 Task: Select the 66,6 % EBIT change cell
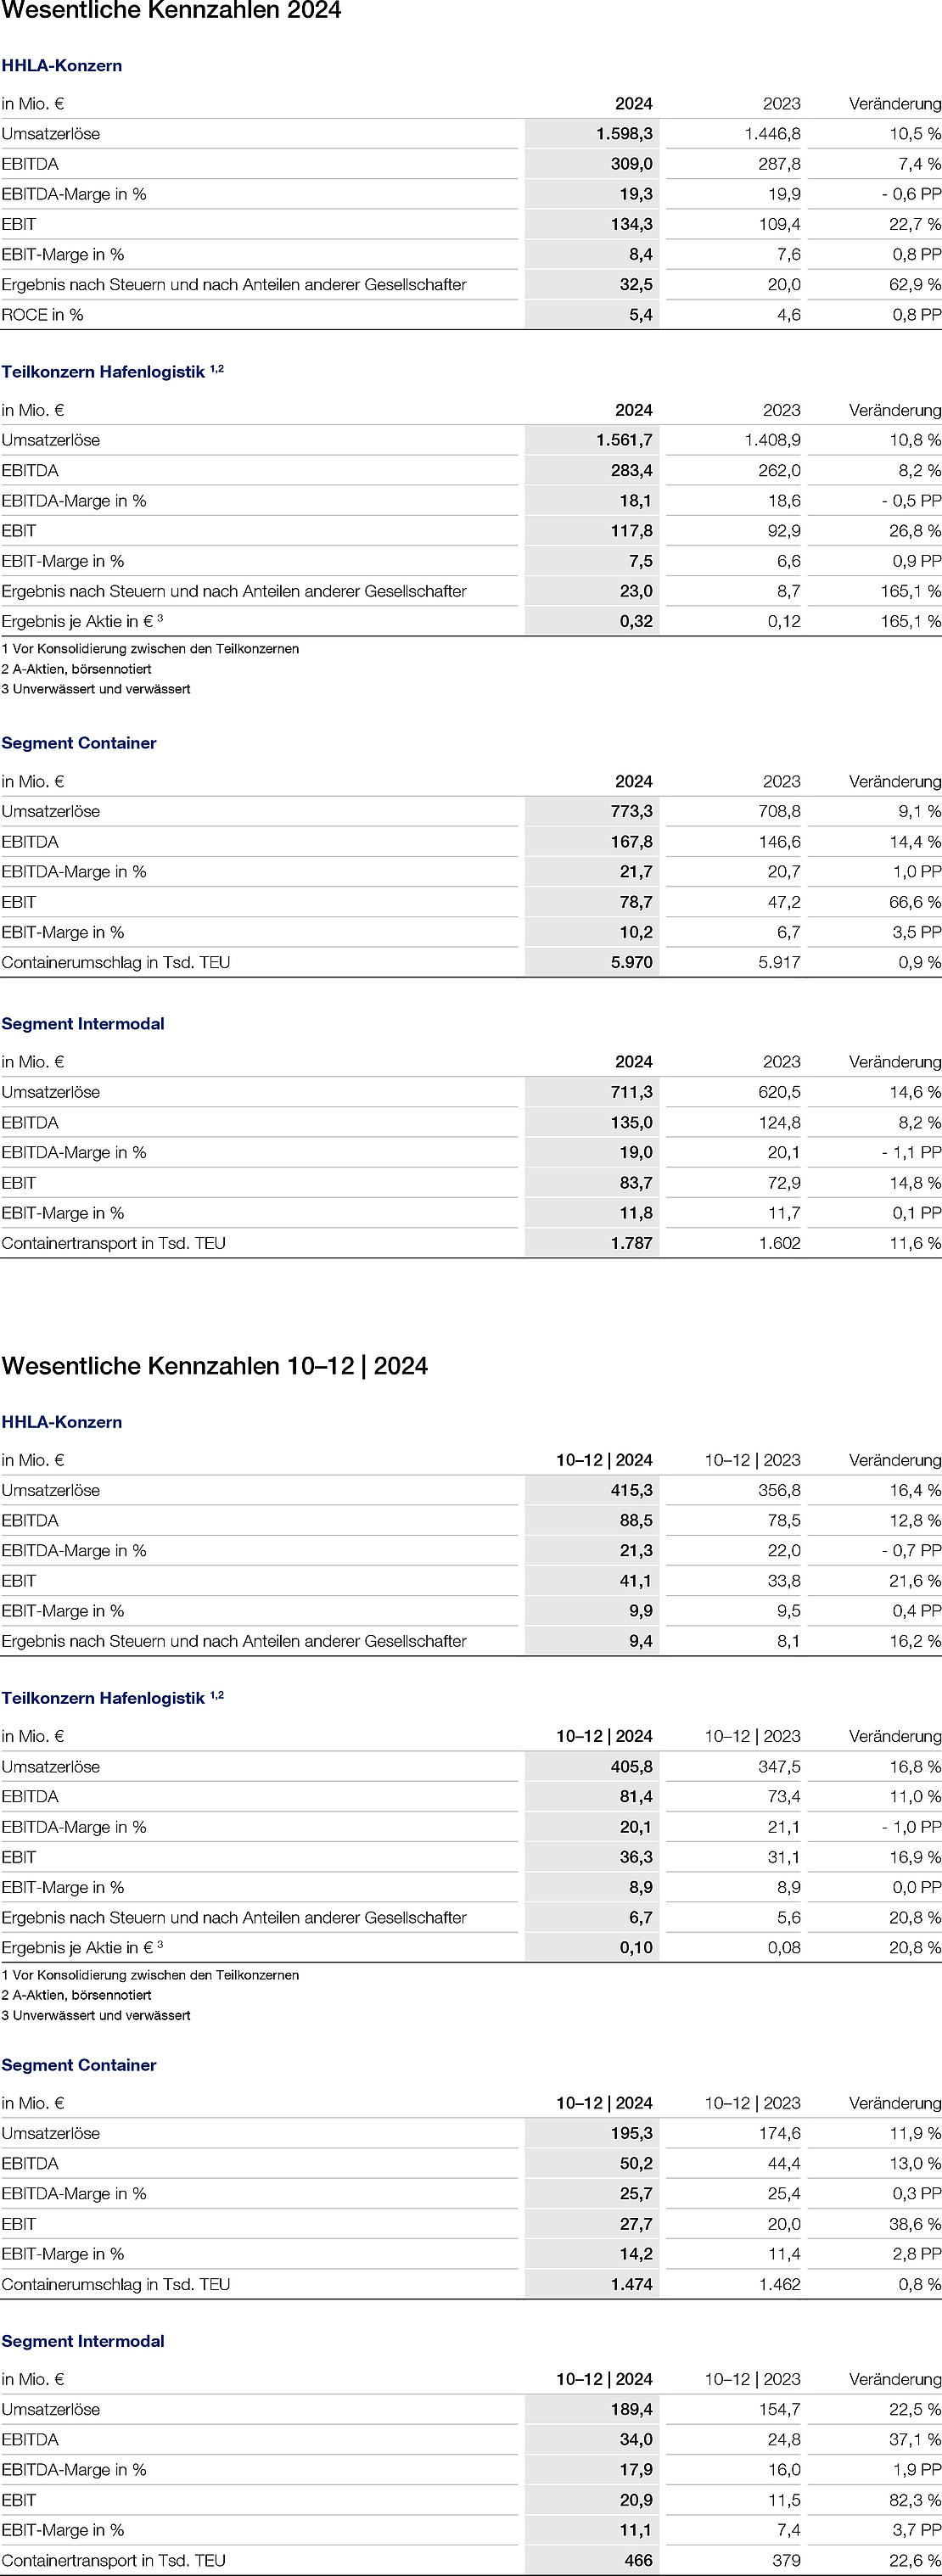(914, 902)
